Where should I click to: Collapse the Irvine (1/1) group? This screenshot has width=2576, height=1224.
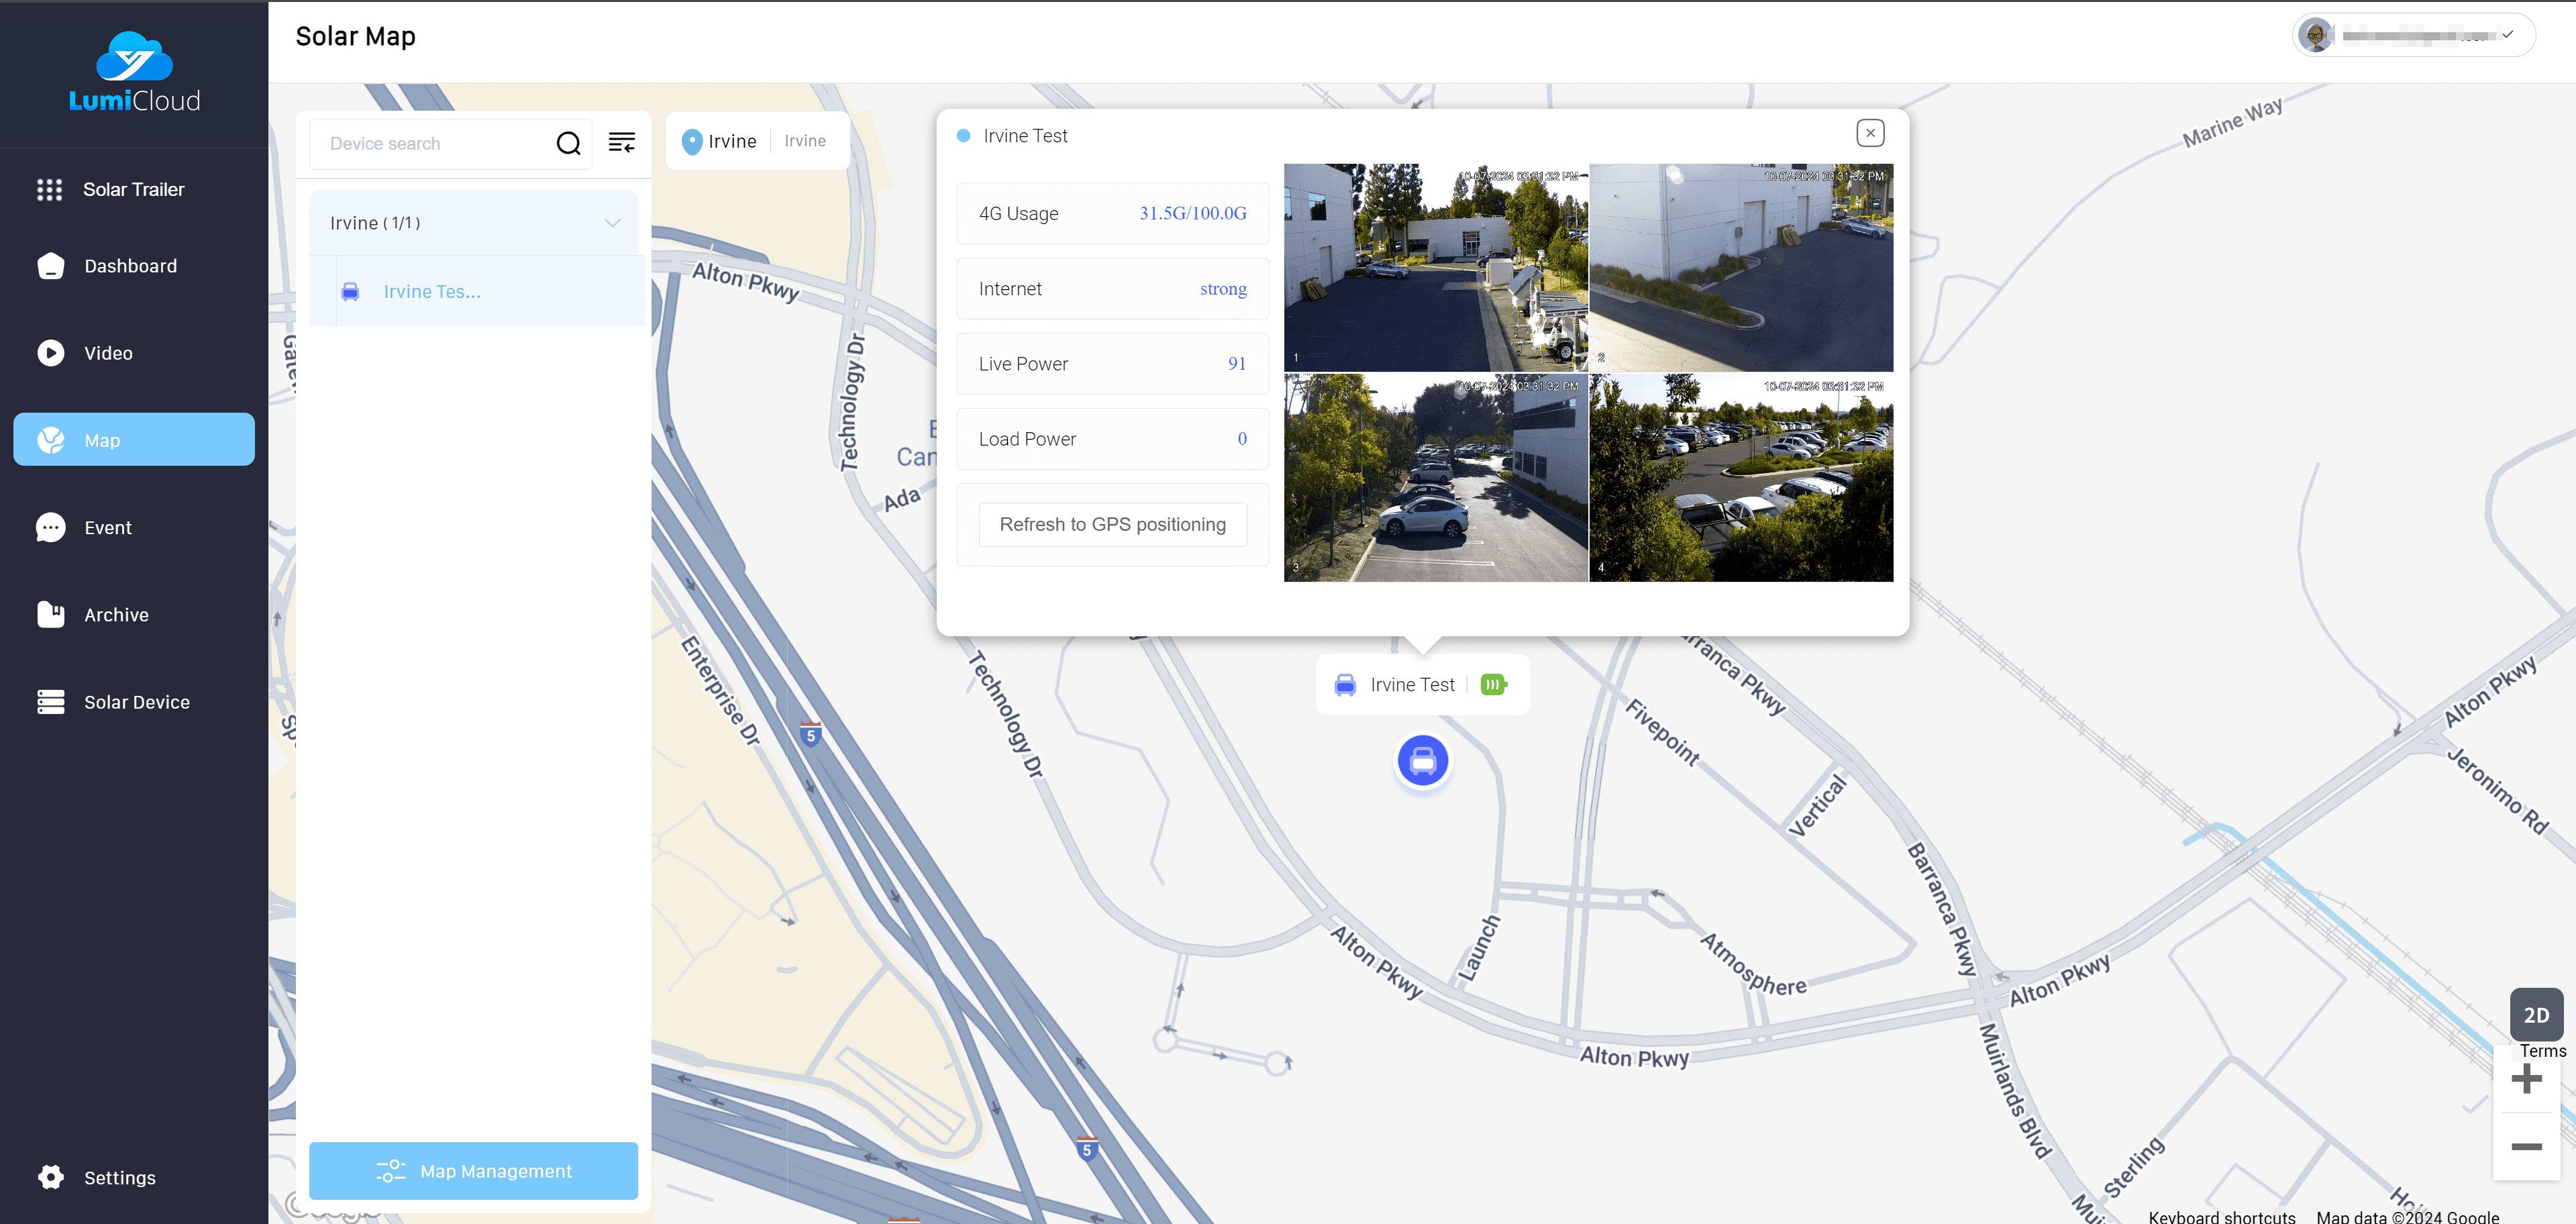(613, 223)
